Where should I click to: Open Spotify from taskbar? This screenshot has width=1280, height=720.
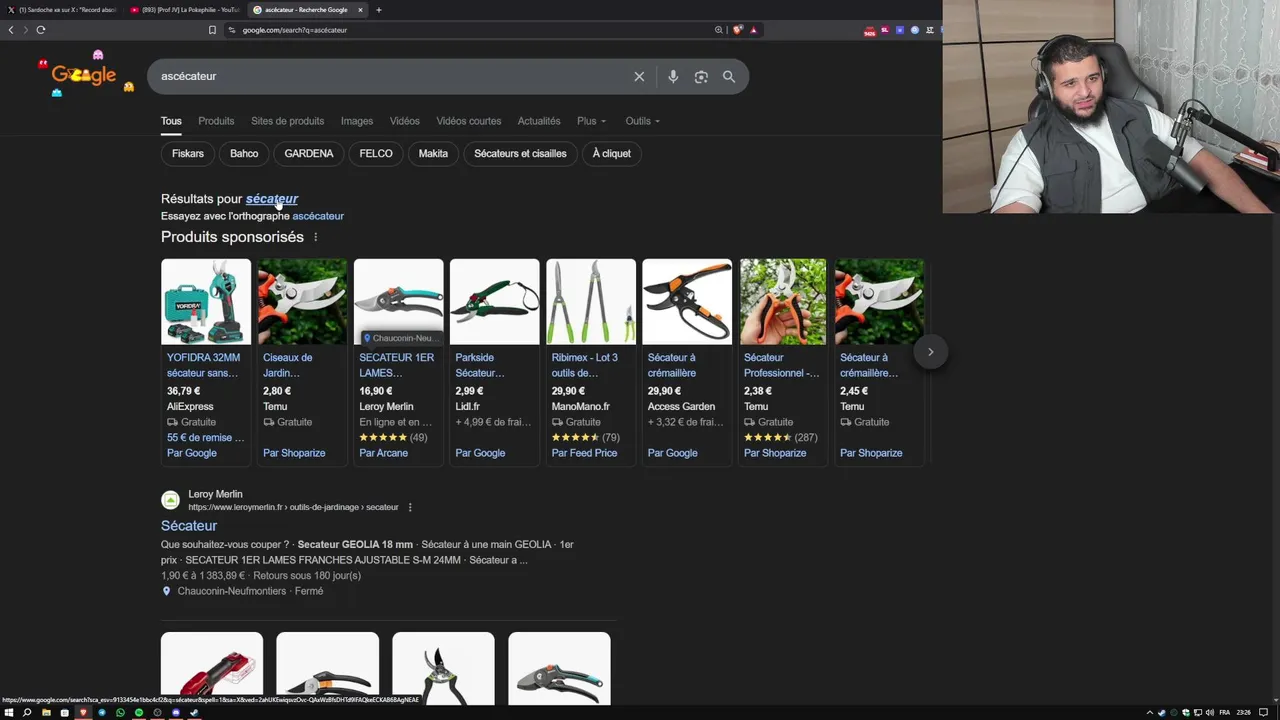(x=139, y=713)
